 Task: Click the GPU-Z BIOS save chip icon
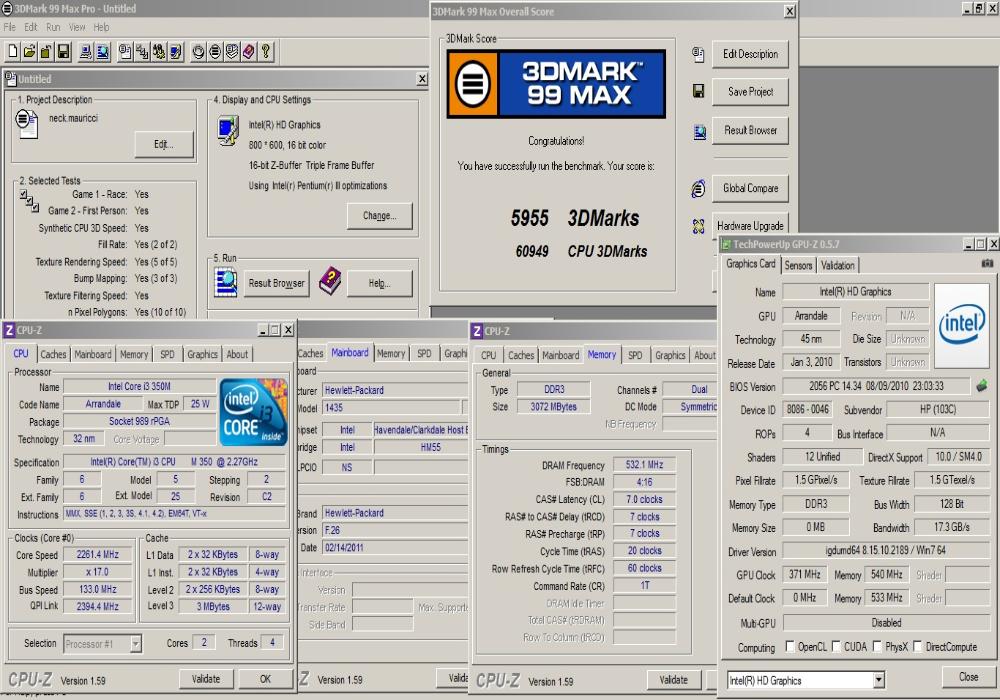[982, 386]
